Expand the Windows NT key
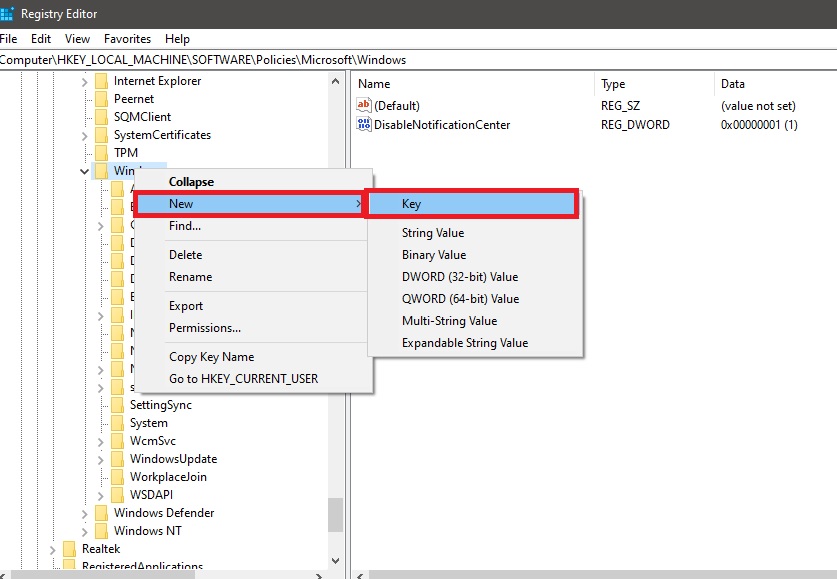The height and width of the screenshot is (579, 837). click(84, 531)
